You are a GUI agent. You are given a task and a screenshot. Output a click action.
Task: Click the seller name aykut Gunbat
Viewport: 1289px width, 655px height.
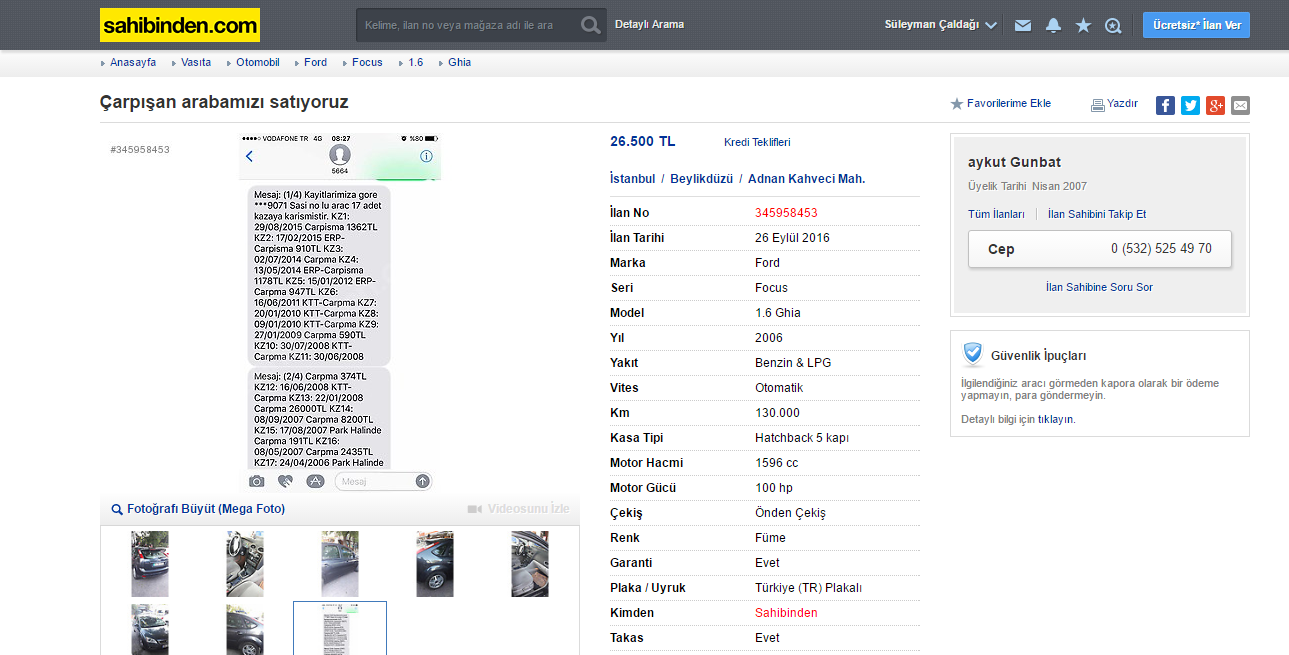pos(1014,162)
